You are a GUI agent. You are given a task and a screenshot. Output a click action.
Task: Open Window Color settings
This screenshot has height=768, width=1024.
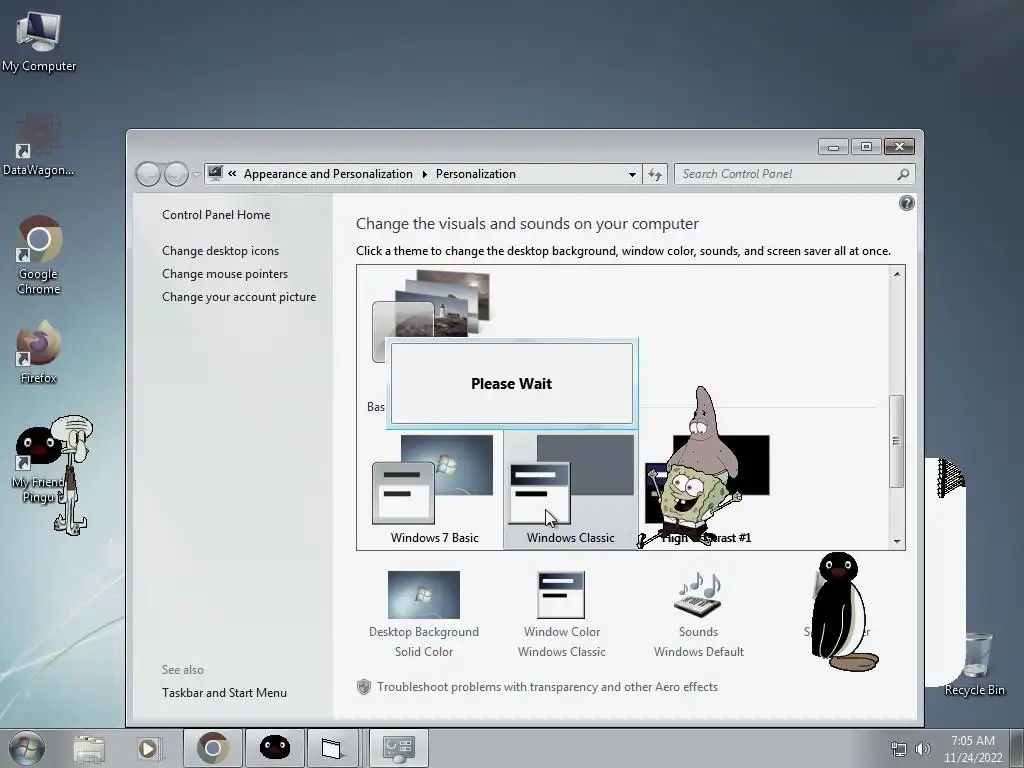coord(562,614)
